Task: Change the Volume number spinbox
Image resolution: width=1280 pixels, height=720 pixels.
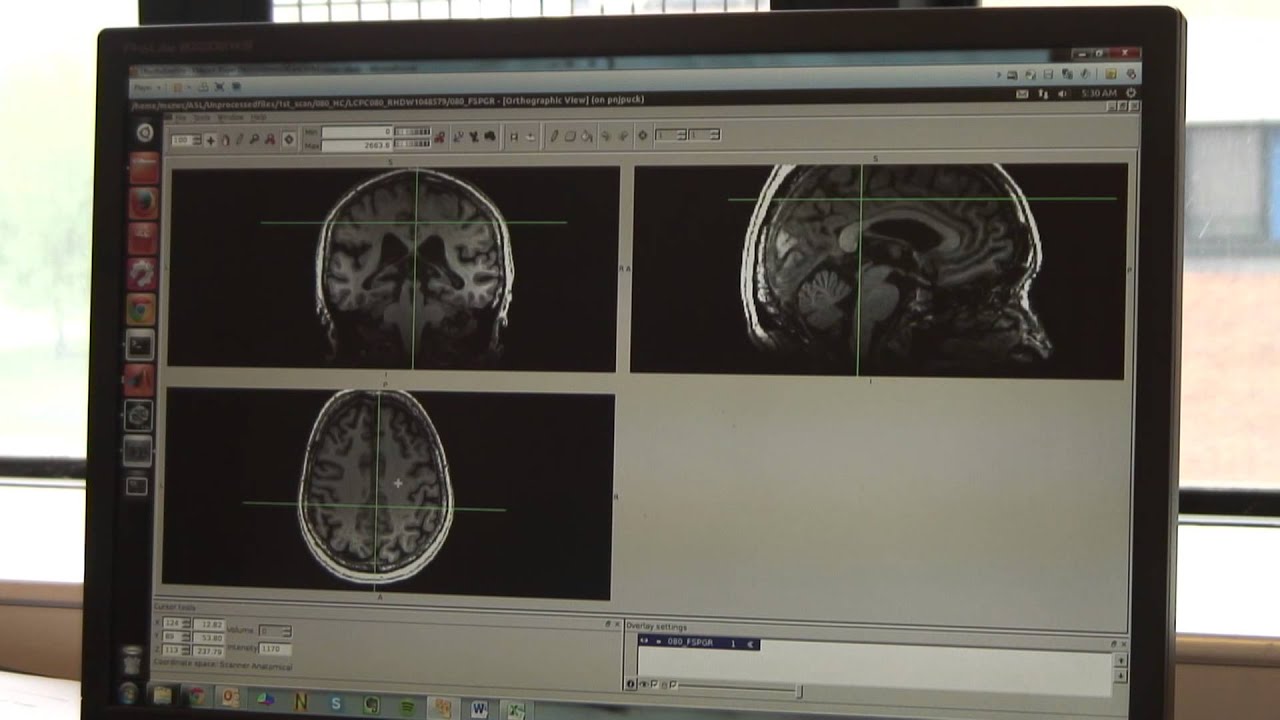Action: 275,631
